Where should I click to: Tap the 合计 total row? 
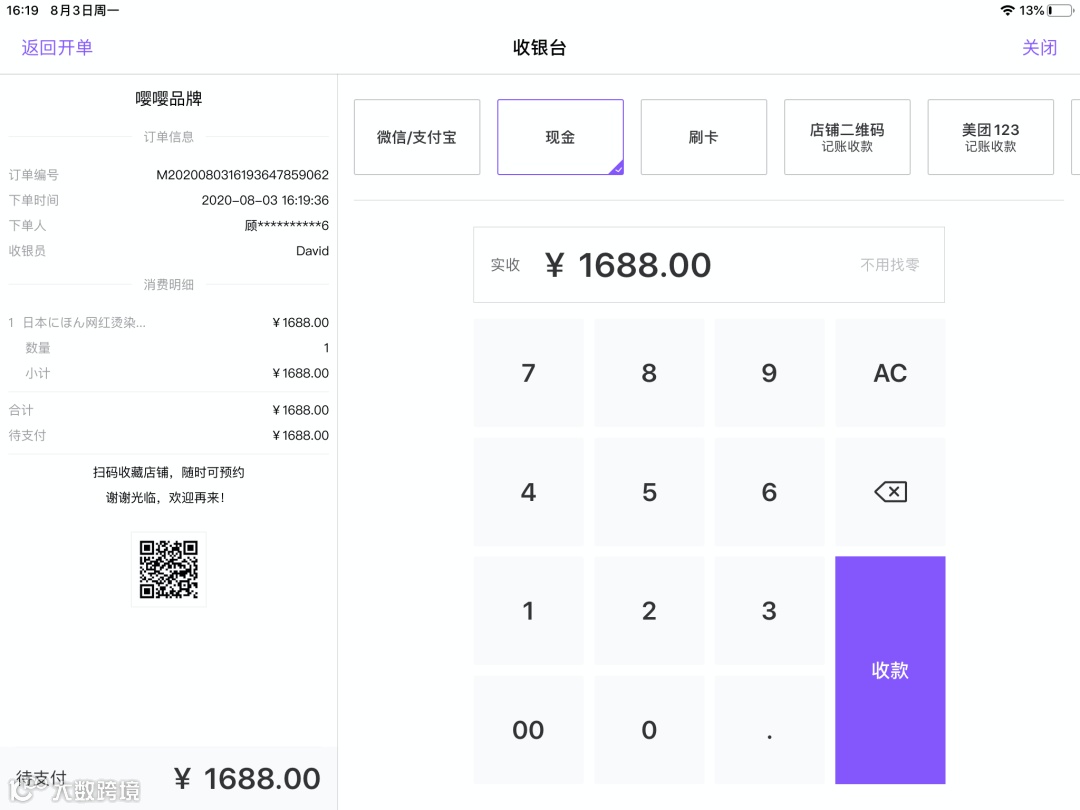click(x=169, y=410)
